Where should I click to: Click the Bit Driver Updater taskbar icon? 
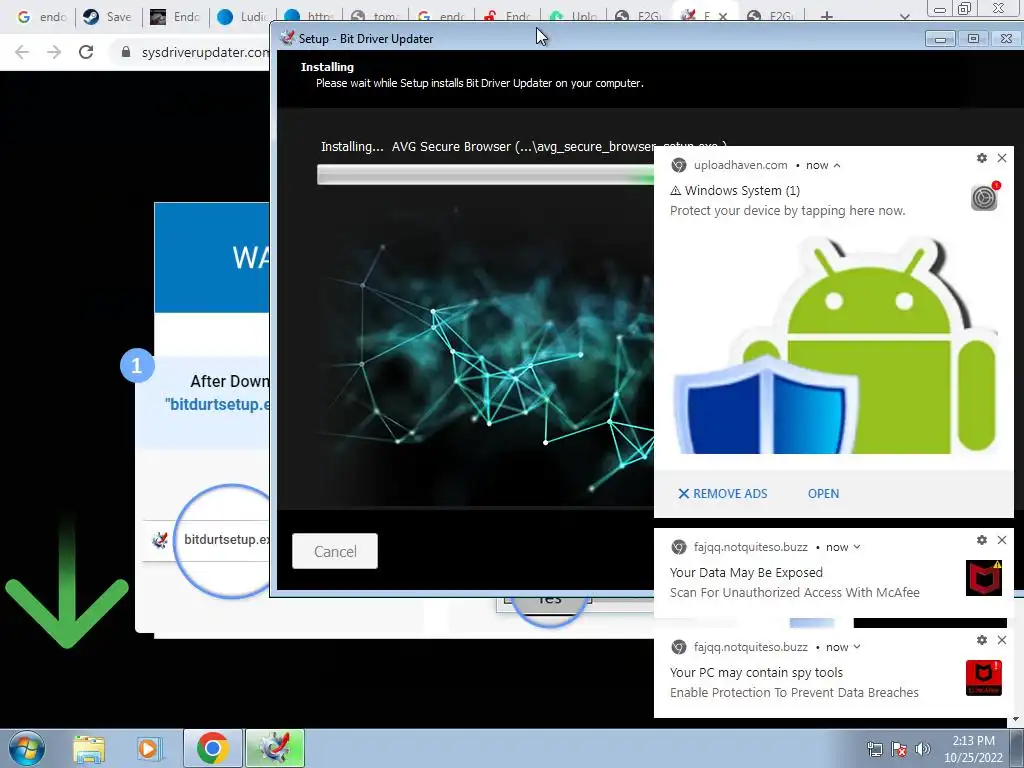(x=275, y=748)
